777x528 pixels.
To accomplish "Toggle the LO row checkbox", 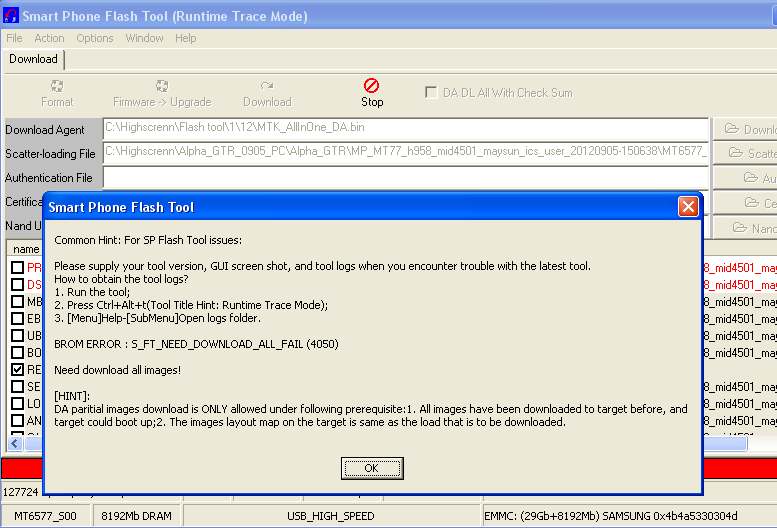I will pos(17,403).
